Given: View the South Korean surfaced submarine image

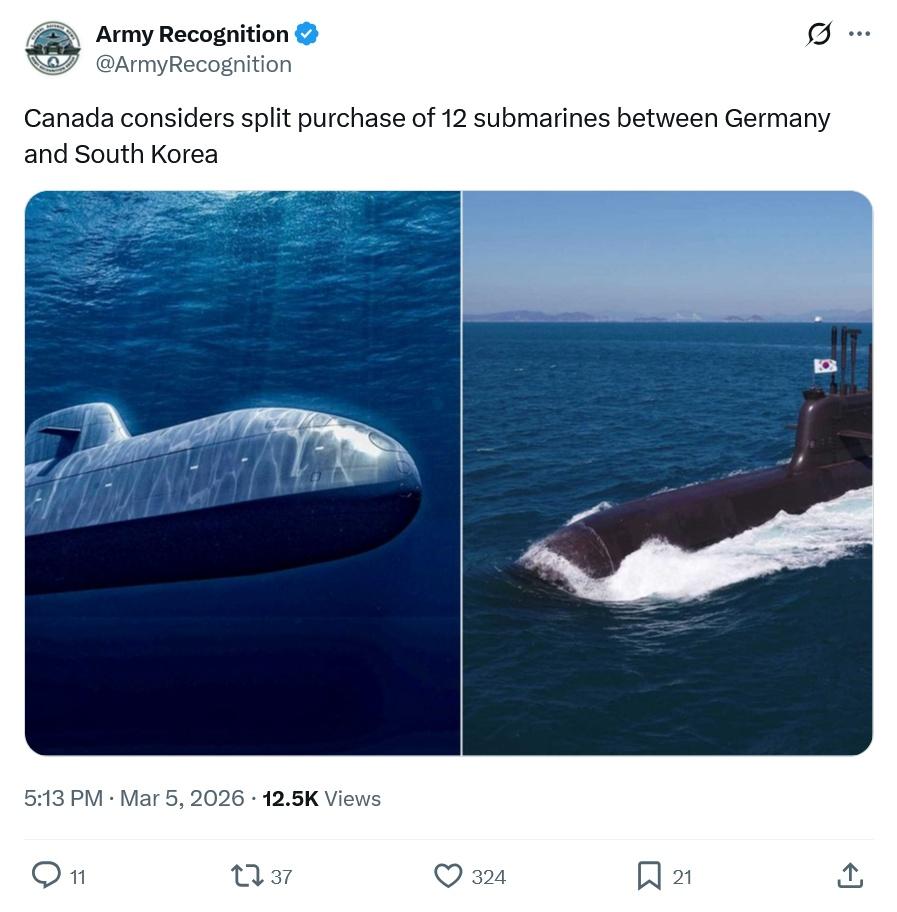Looking at the screenshot, I should pos(667,473).
